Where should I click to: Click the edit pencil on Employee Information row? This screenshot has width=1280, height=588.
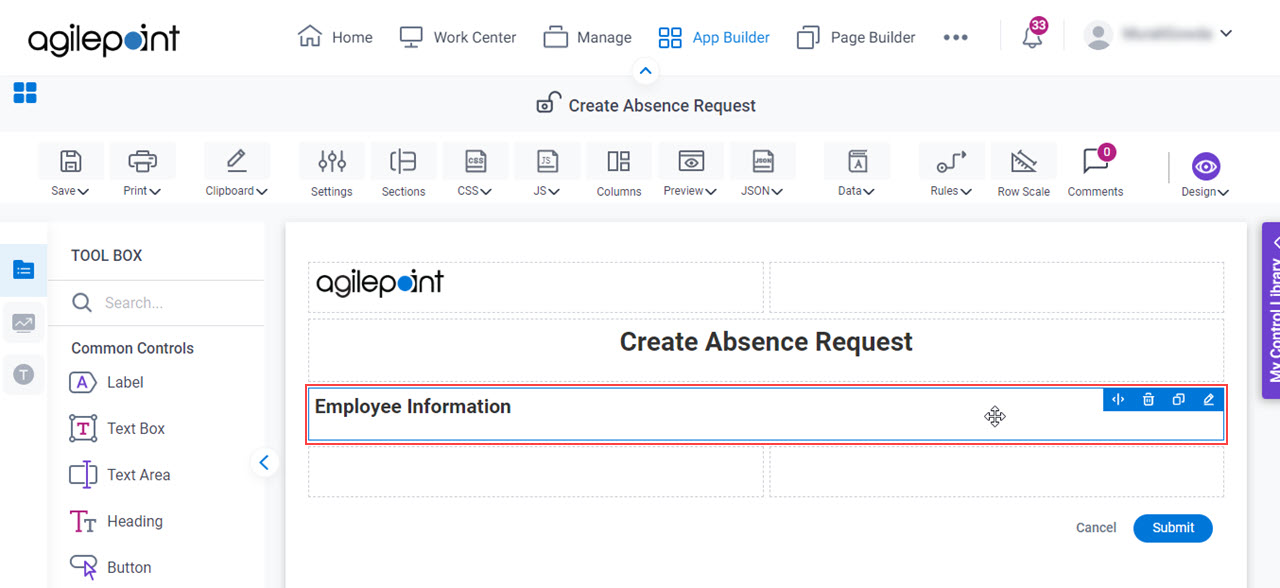coord(1208,399)
